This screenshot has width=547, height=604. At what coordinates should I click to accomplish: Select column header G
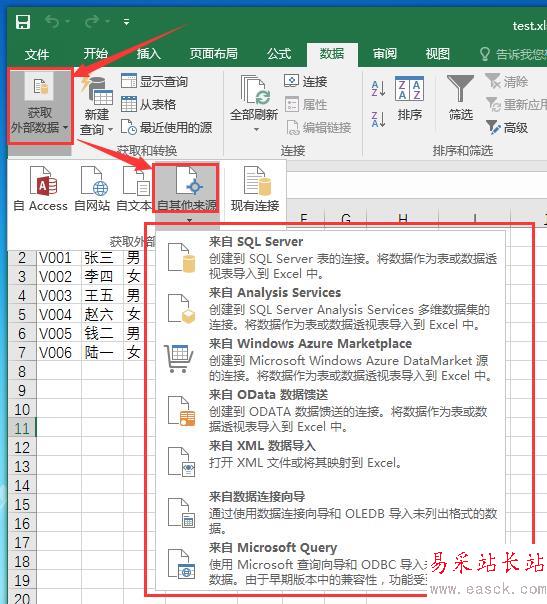click(x=346, y=218)
